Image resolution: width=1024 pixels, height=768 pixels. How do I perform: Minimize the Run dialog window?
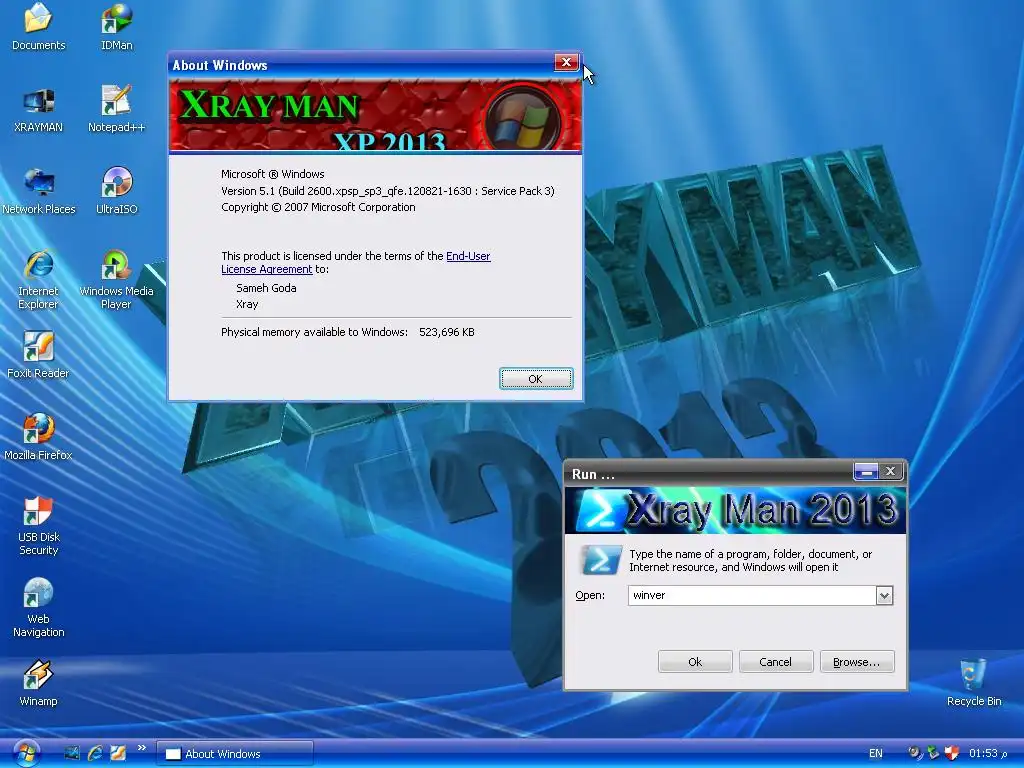click(866, 472)
